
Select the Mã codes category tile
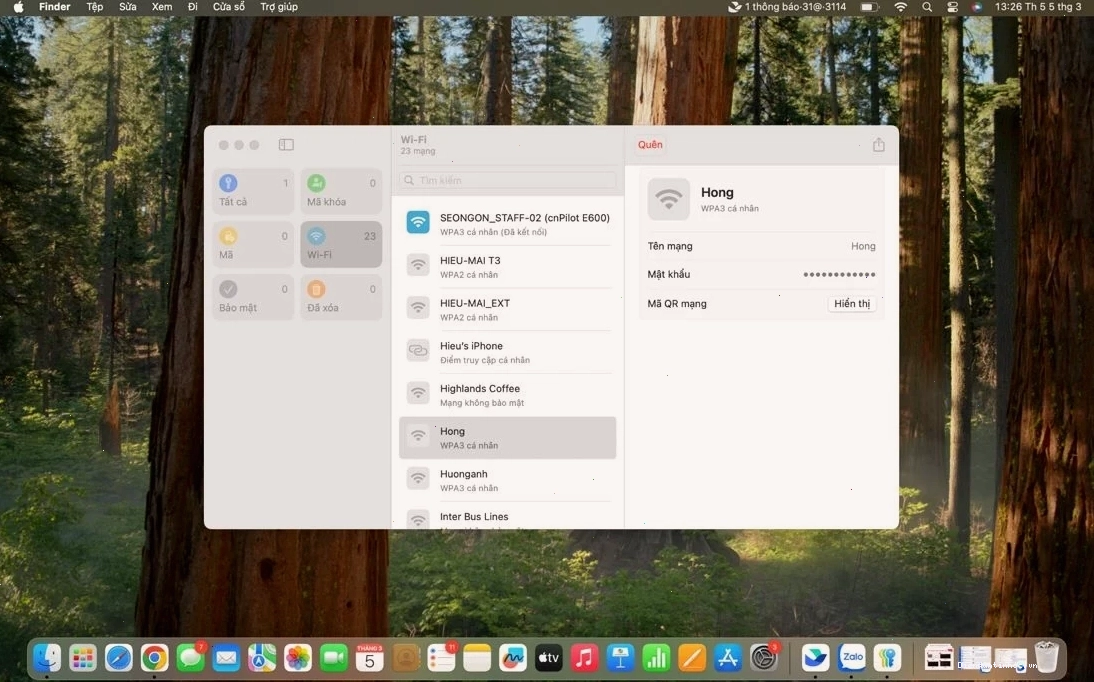[x=253, y=244]
